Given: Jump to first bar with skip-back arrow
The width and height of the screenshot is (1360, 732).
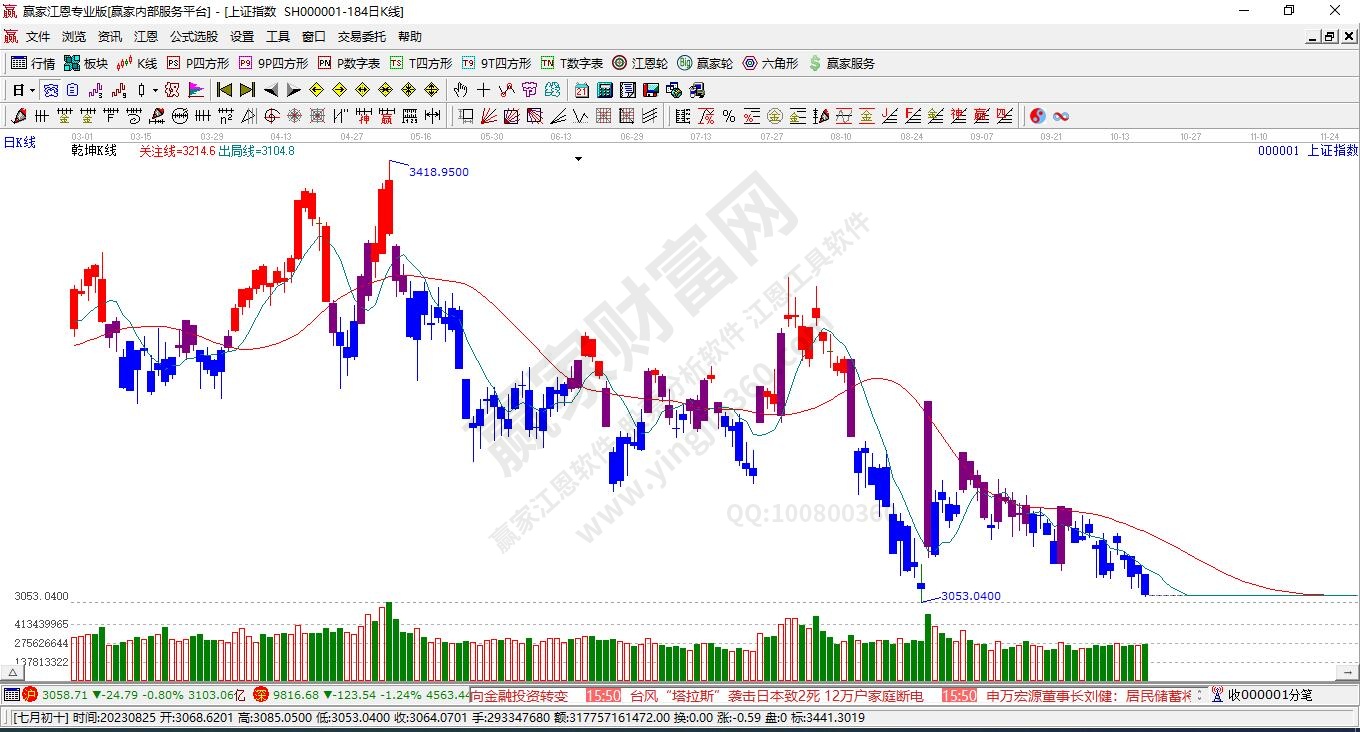Looking at the screenshot, I should tap(225, 90).
